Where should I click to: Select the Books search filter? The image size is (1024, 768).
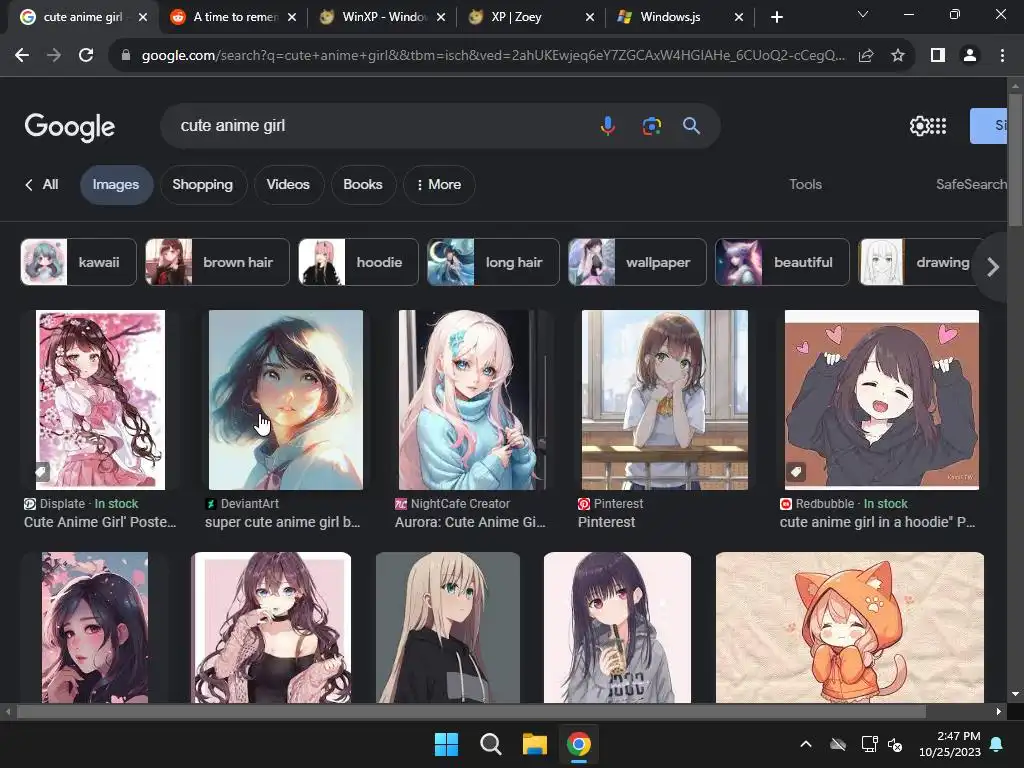(363, 185)
